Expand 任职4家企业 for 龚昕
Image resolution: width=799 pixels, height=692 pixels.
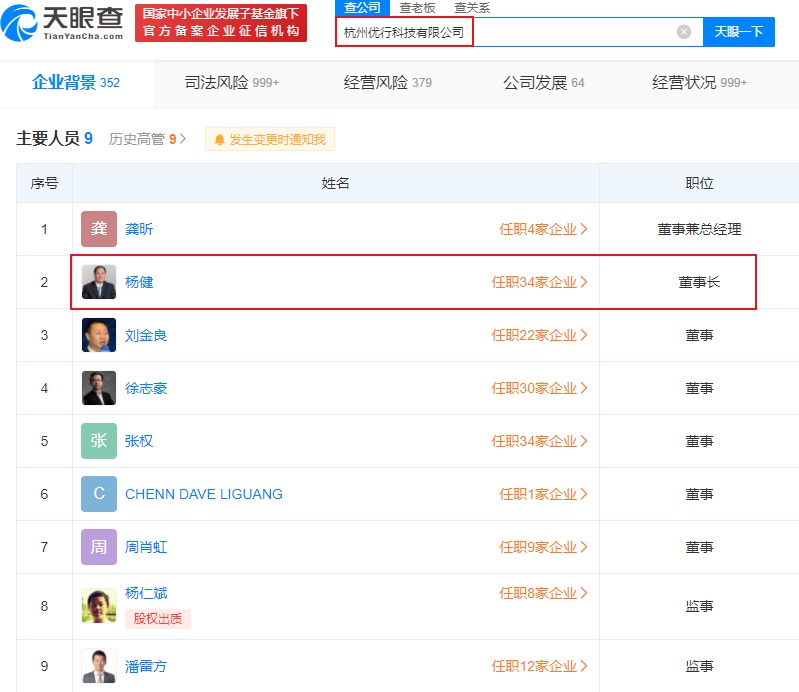tap(543, 229)
